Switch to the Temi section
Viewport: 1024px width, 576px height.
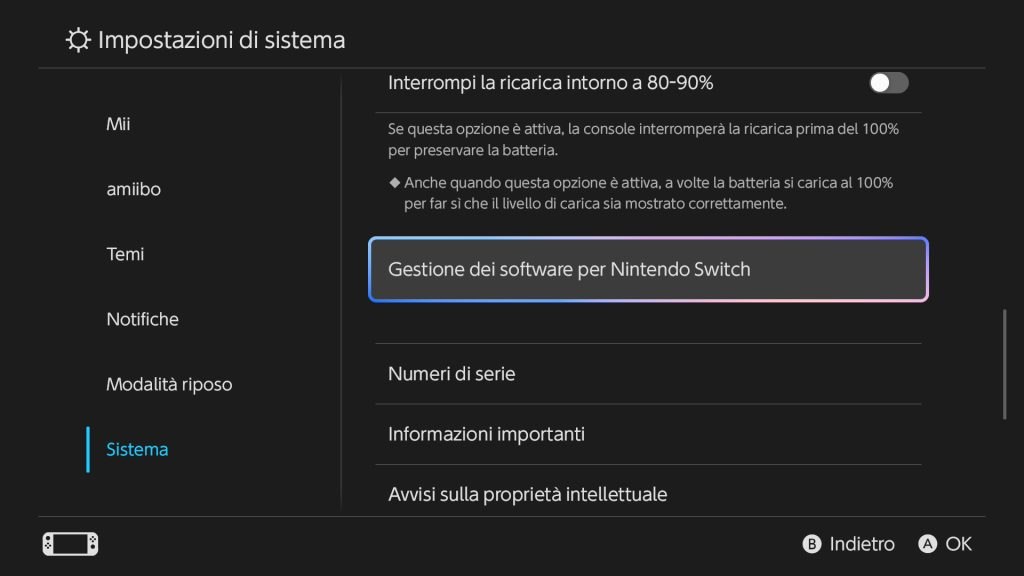tap(123, 253)
